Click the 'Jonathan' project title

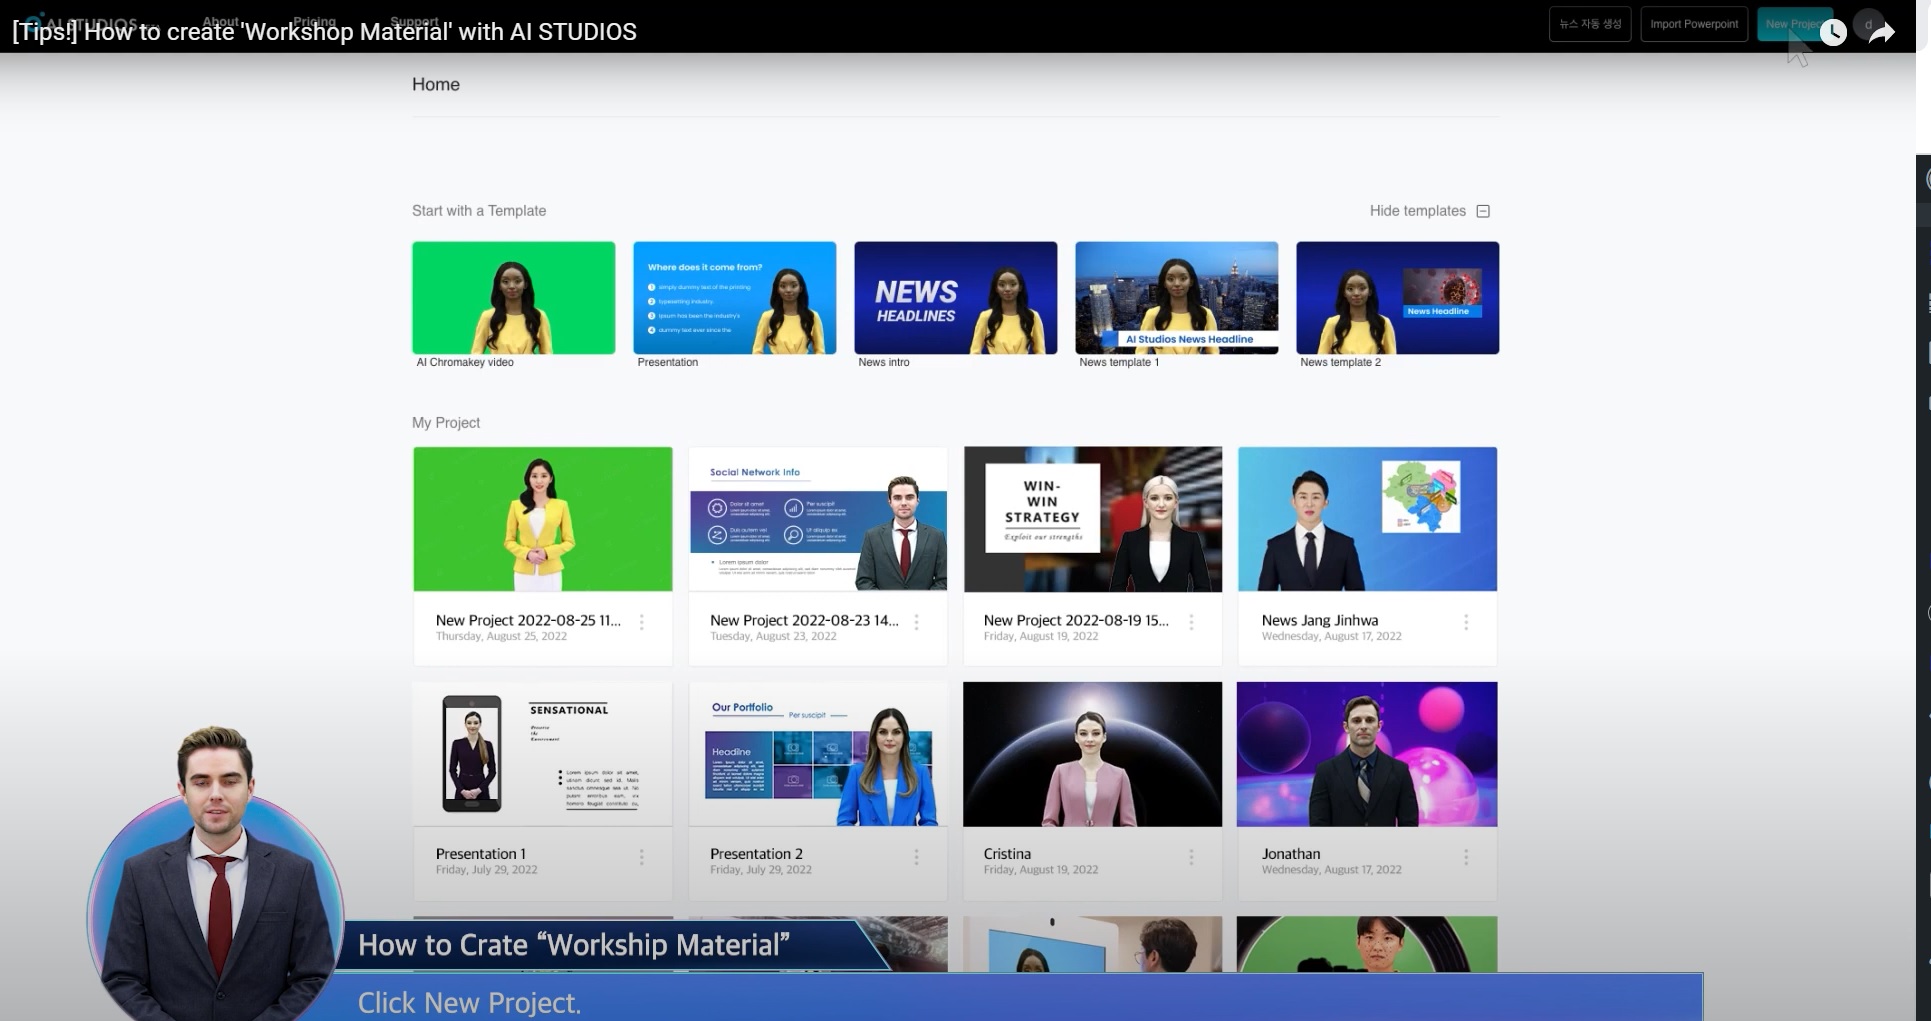tap(1291, 854)
